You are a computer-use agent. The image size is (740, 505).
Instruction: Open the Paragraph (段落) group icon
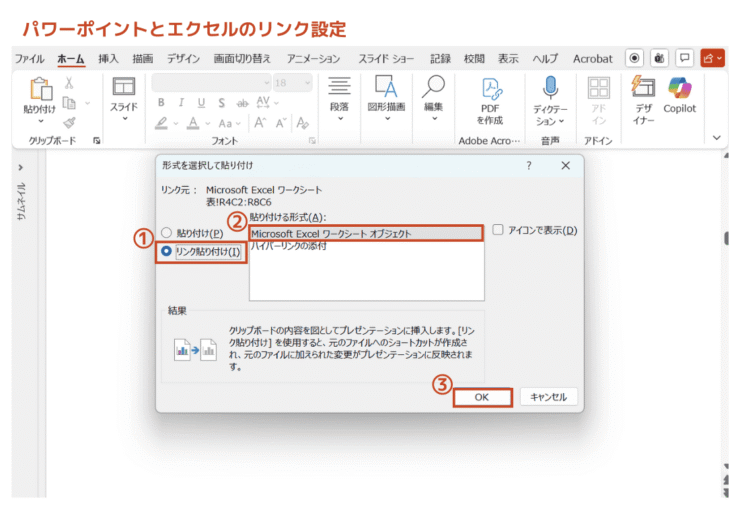coord(339,86)
